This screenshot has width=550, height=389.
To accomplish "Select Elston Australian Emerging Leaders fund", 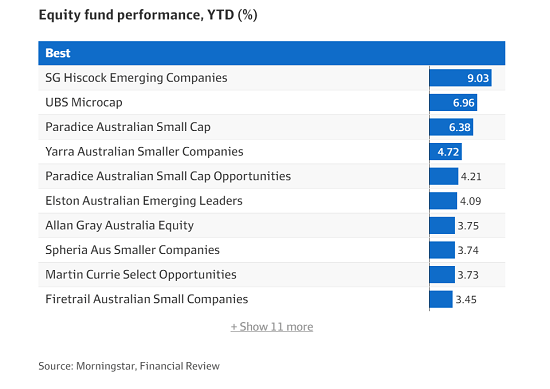I will [144, 201].
